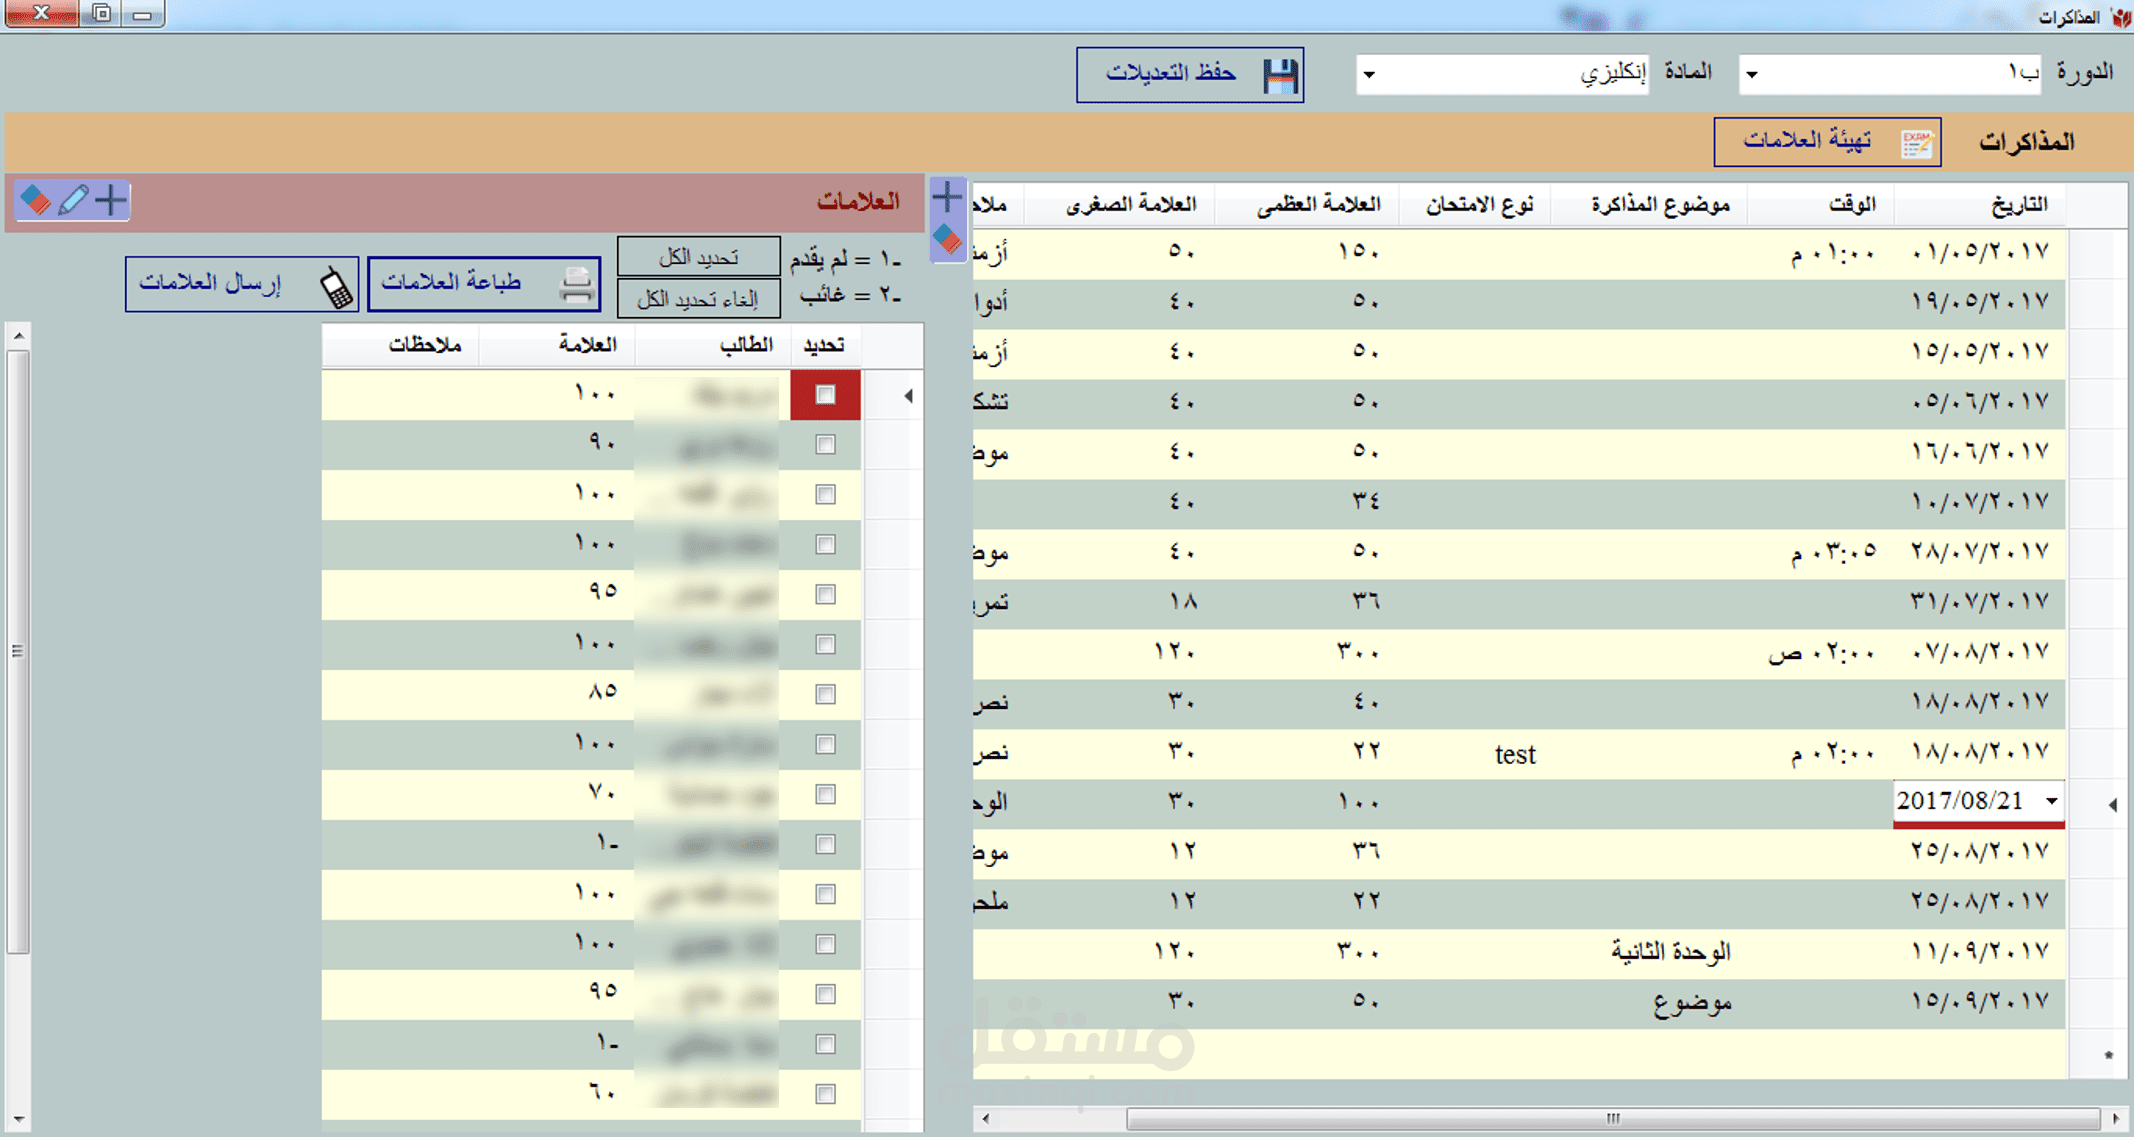Toggle the checkbox in the red highlighted row
Screen dimensions: 2134x1137
pos(825,395)
